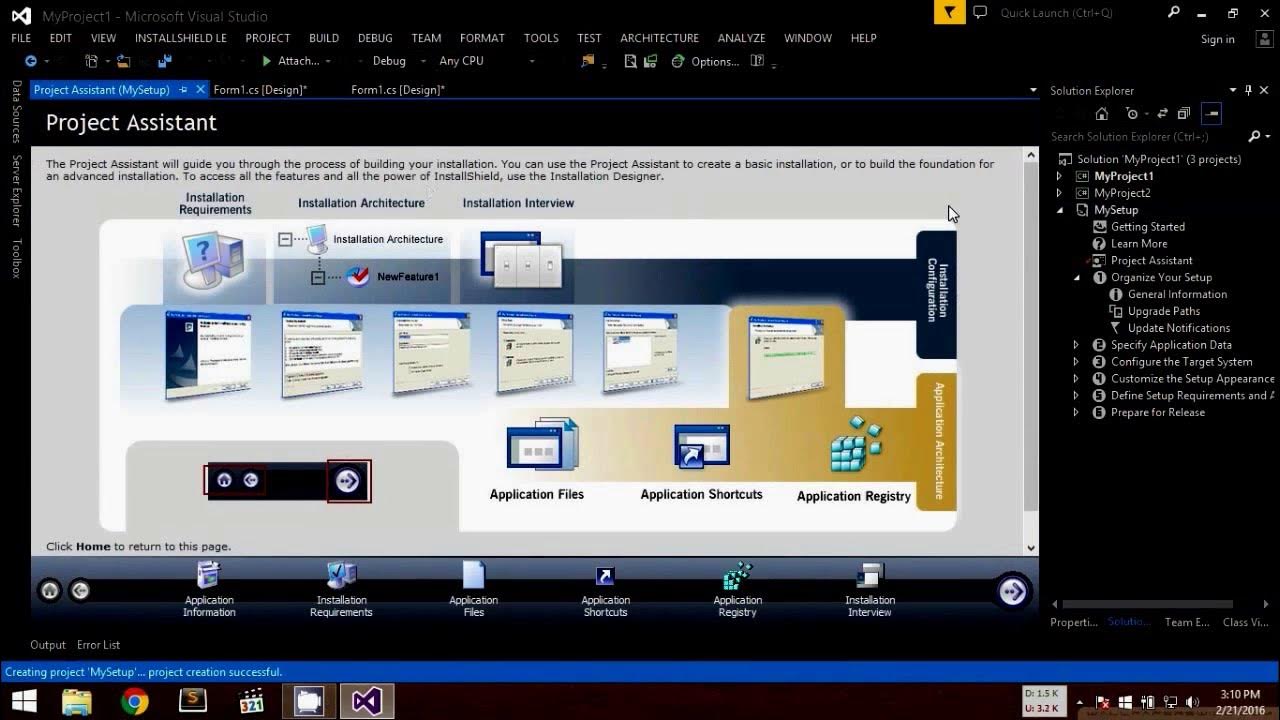The image size is (1280, 720).
Task: Click Sync with Active Document in Solution Explorer
Action: 1162,114
